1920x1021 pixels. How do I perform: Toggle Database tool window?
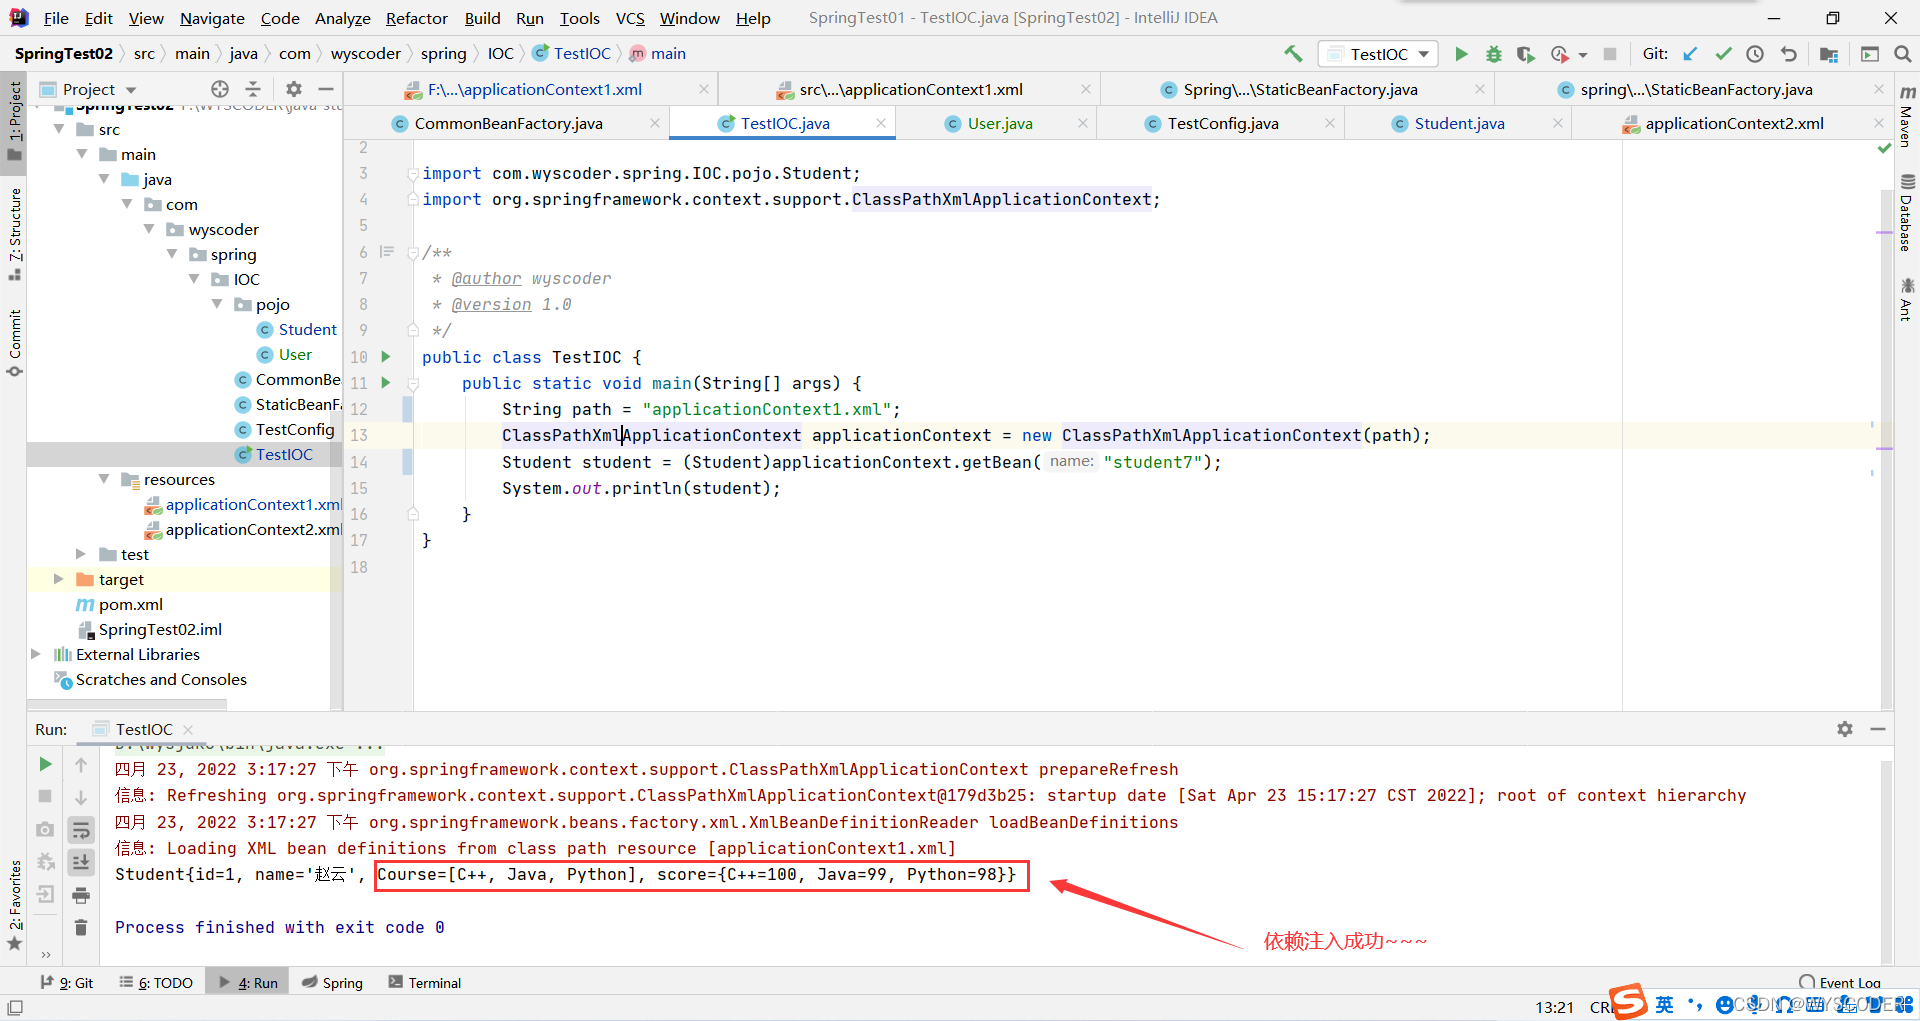tap(1906, 212)
